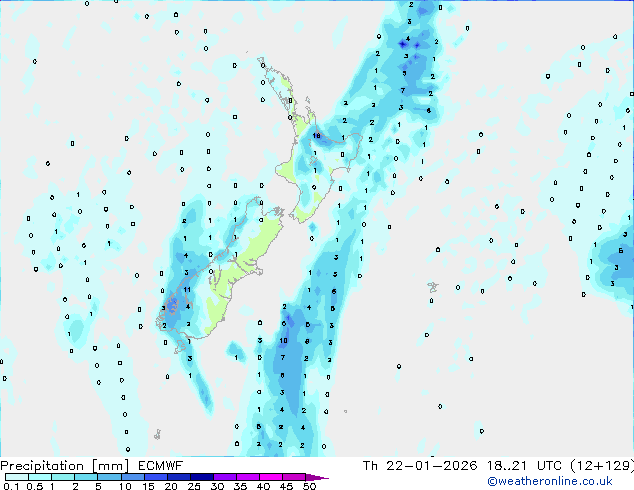
Task: Pick the 20–25 mm legend color swatch
Action: (x=178, y=477)
